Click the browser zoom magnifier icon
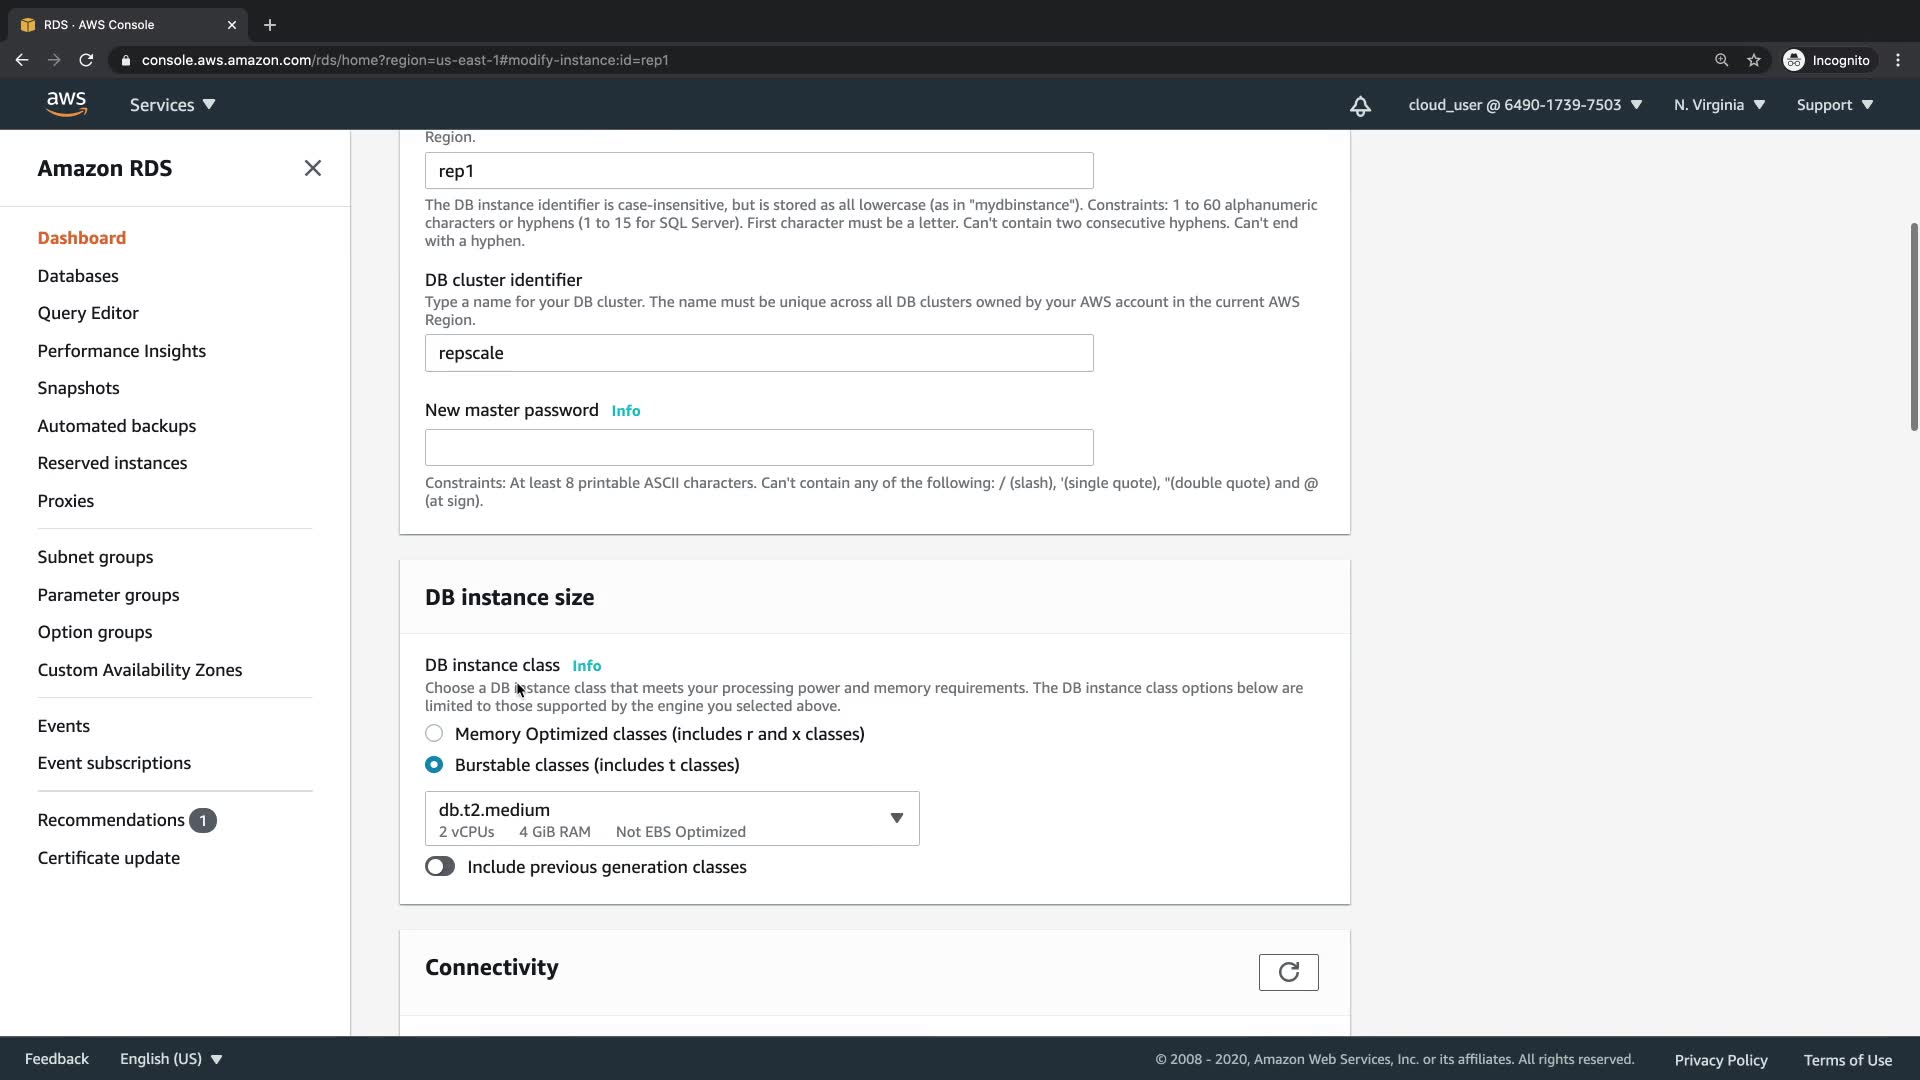 pos(1721,60)
